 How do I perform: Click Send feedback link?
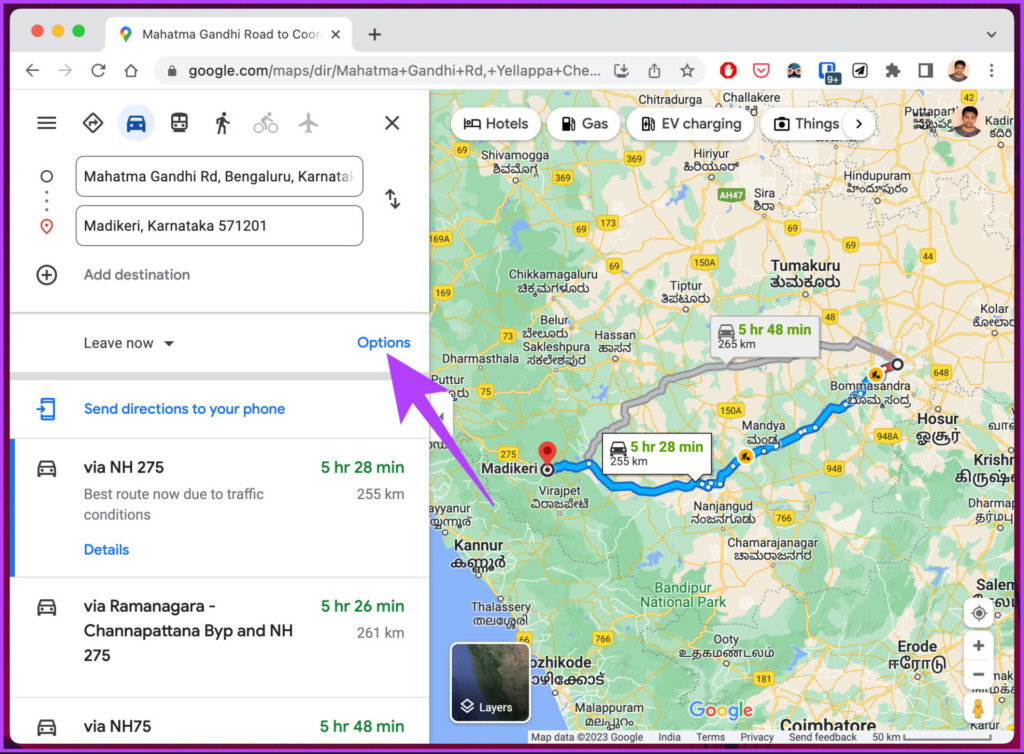click(823, 737)
